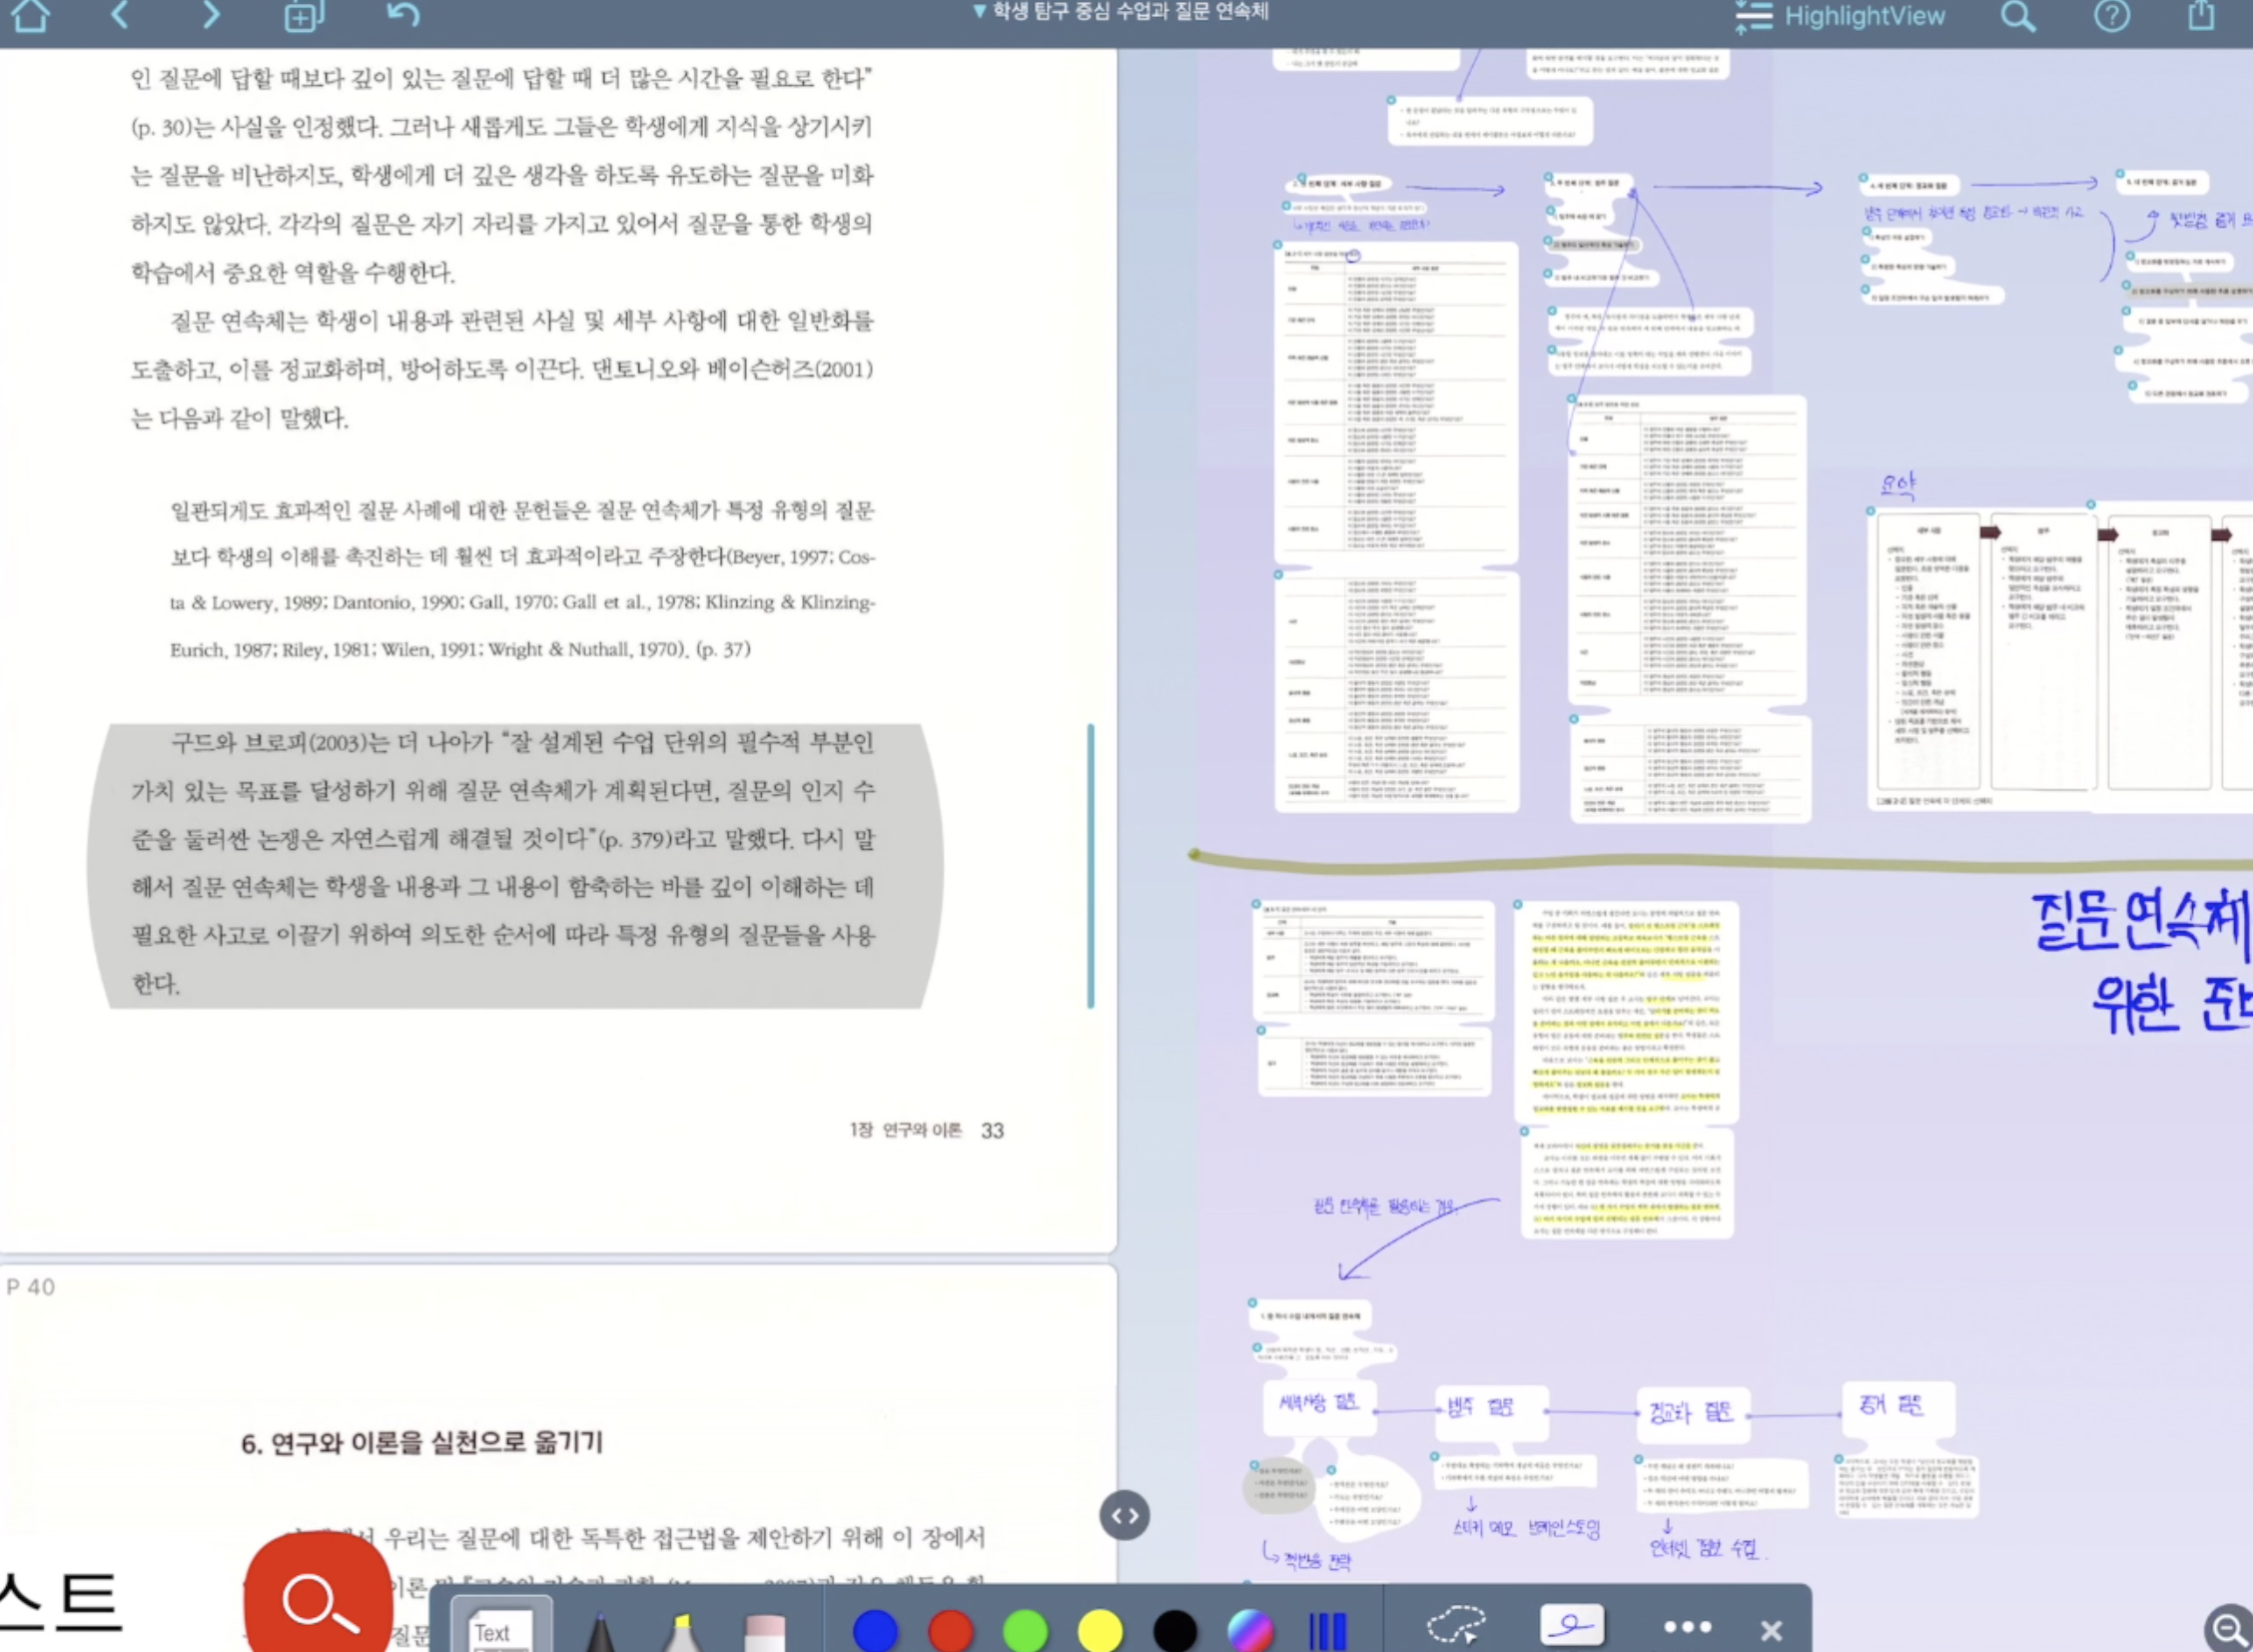
Task: Click the panel divider resize handle
Action: [1124, 1515]
